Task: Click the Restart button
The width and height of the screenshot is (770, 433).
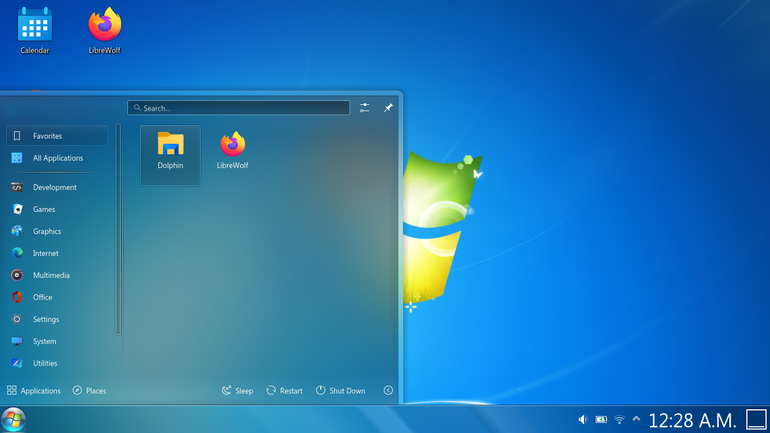Action: pyautogui.click(x=284, y=390)
